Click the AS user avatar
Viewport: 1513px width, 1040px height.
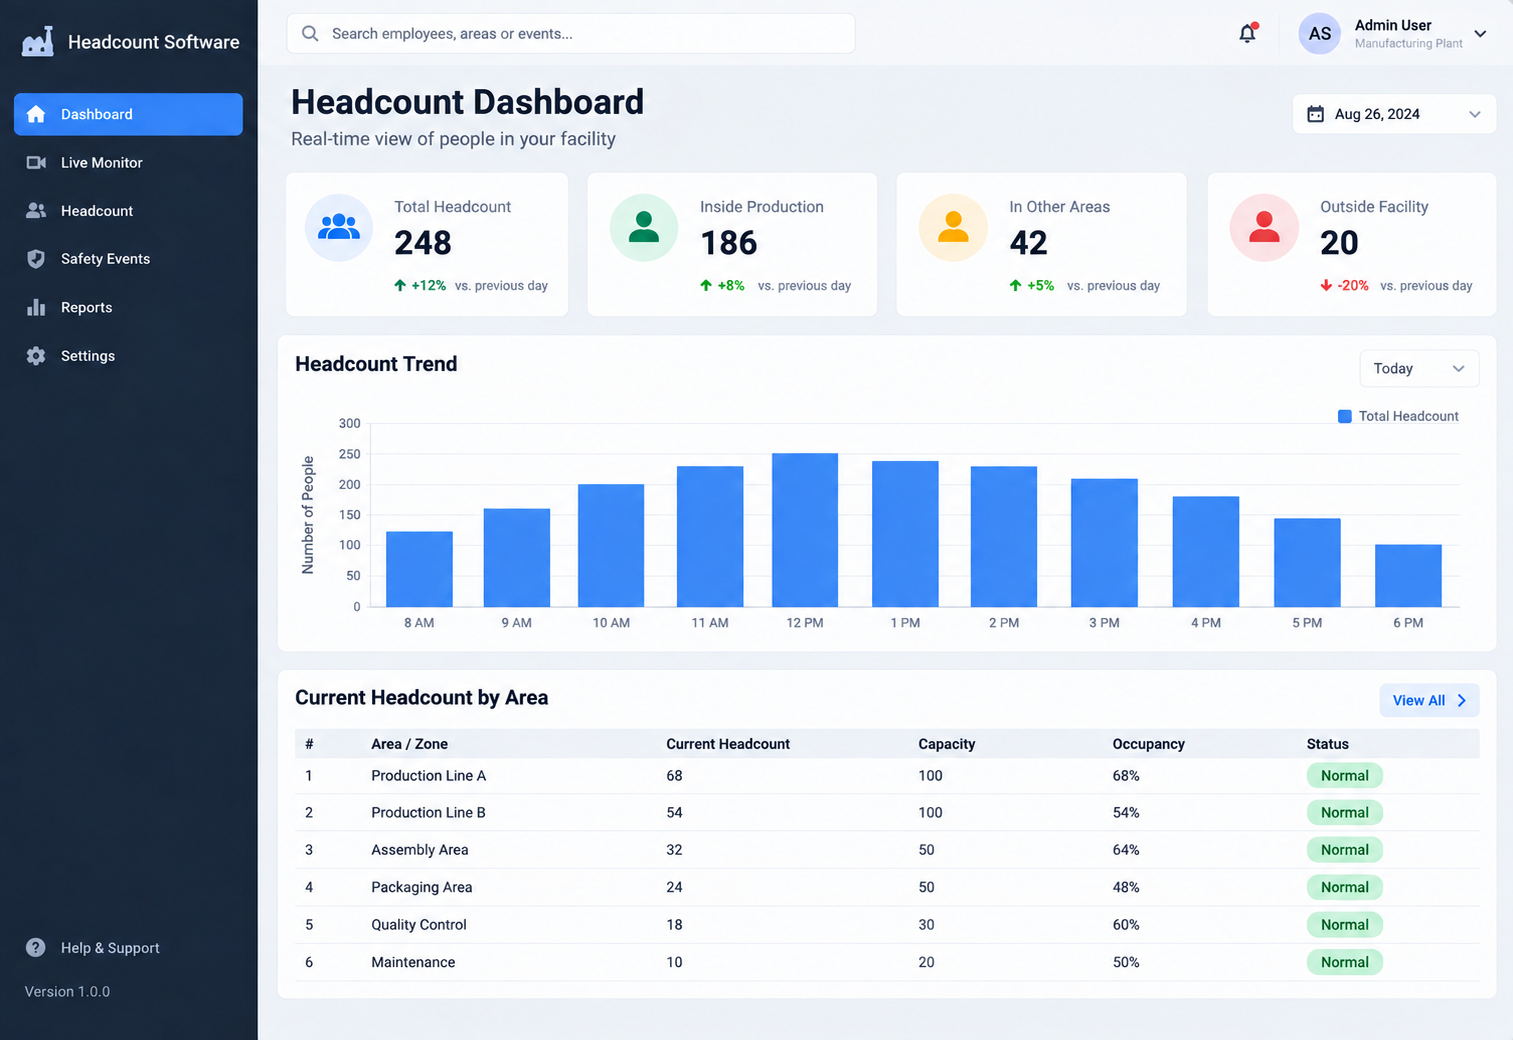tap(1319, 33)
